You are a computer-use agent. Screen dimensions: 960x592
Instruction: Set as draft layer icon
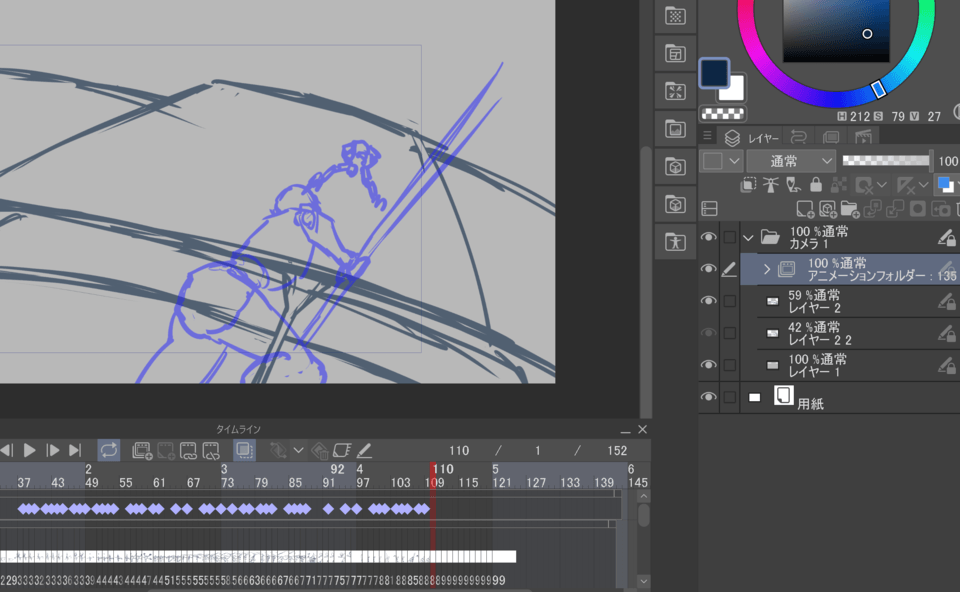793,185
